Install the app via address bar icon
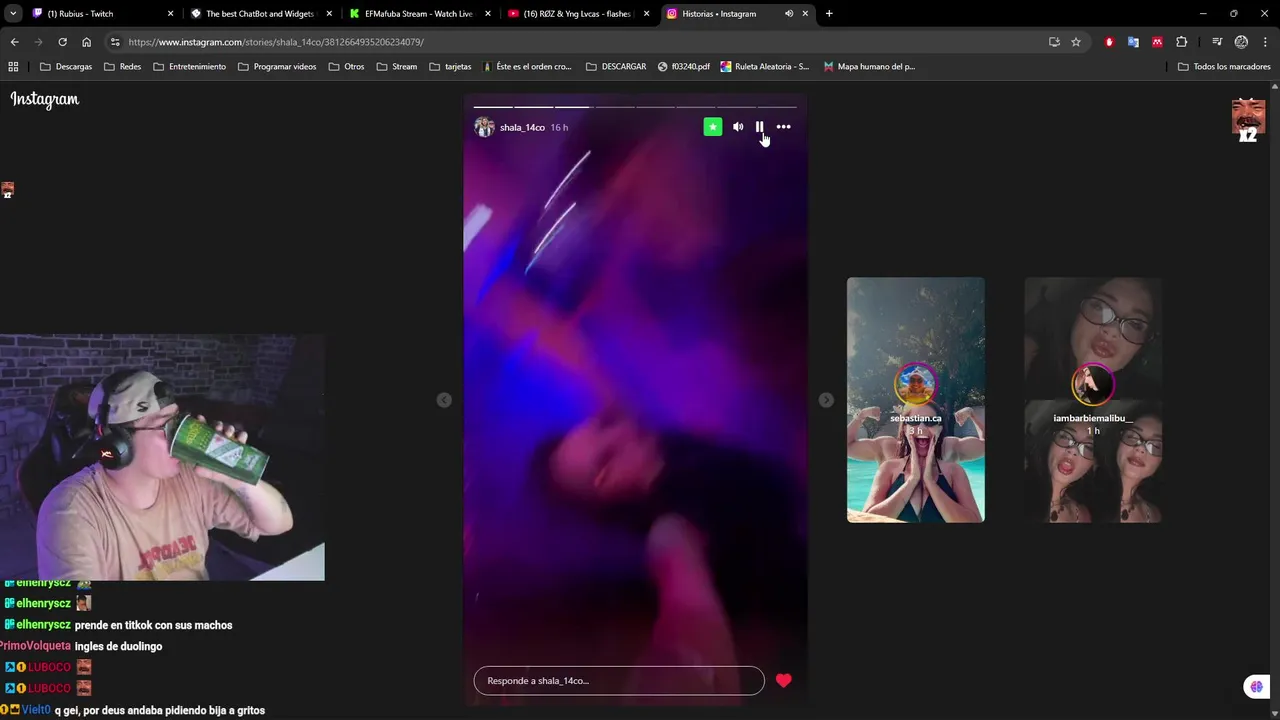This screenshot has width=1280, height=720. [x=1054, y=42]
